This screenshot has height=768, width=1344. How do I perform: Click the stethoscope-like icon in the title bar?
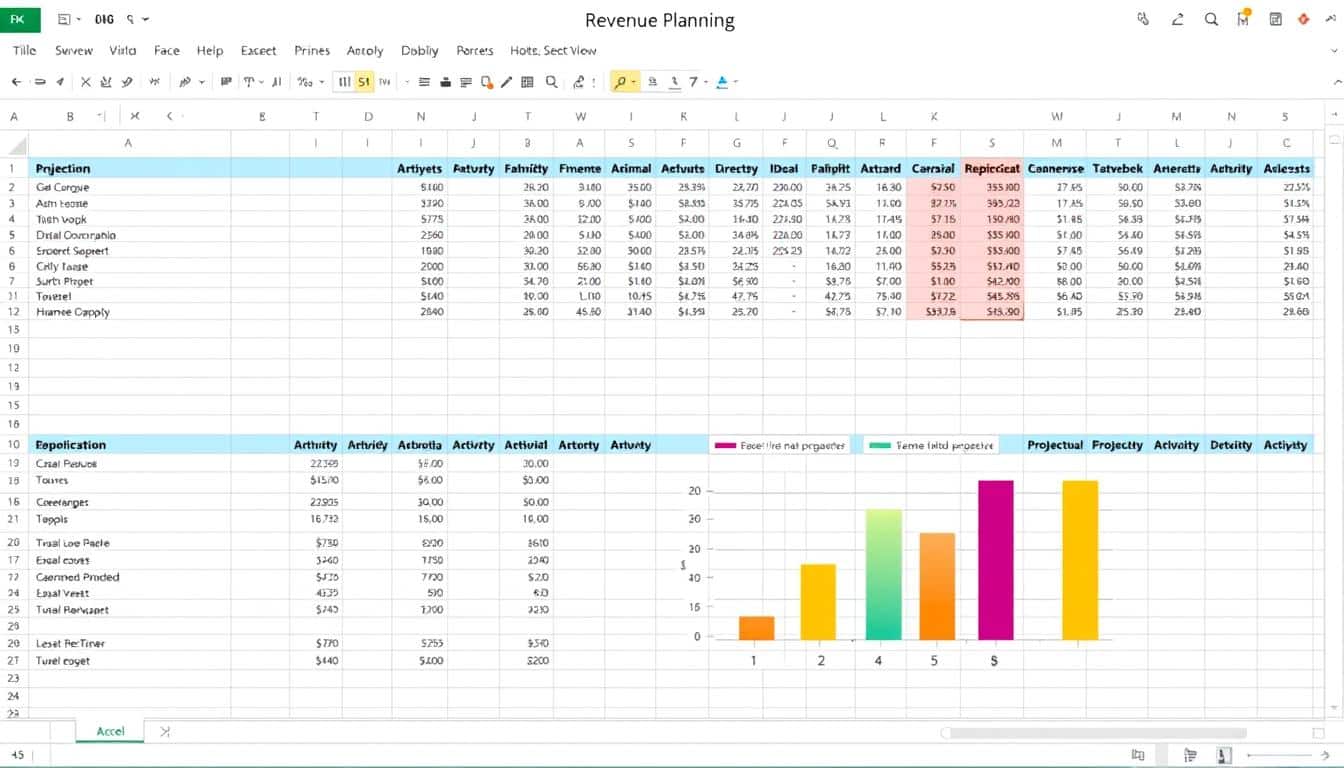click(x=1143, y=18)
